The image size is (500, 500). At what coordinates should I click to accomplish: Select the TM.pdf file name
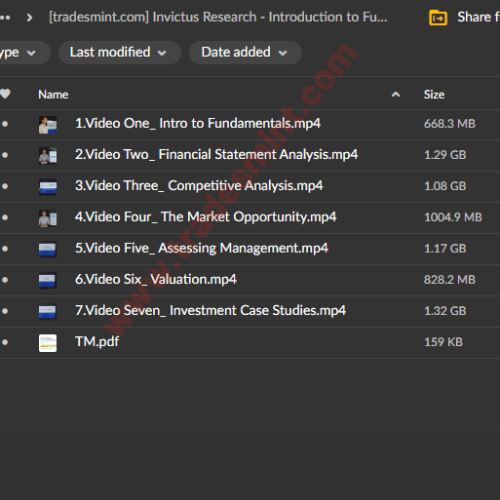pyautogui.click(x=97, y=342)
